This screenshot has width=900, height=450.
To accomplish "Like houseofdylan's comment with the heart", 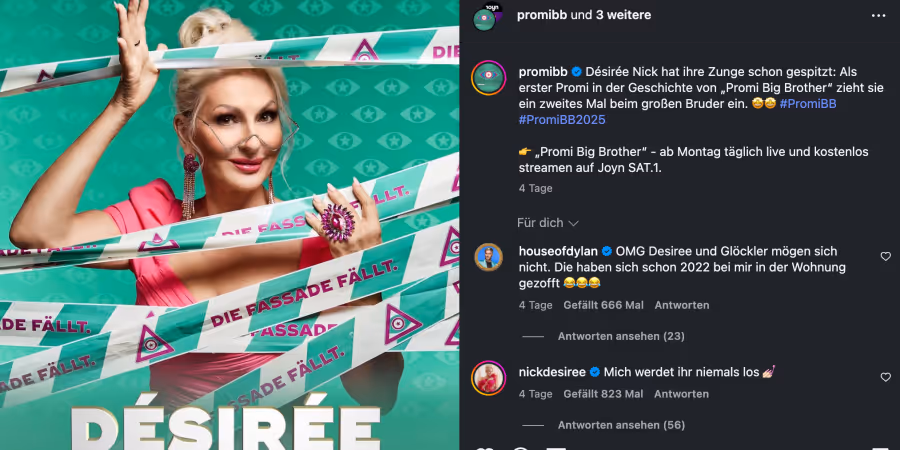I will click(x=886, y=256).
